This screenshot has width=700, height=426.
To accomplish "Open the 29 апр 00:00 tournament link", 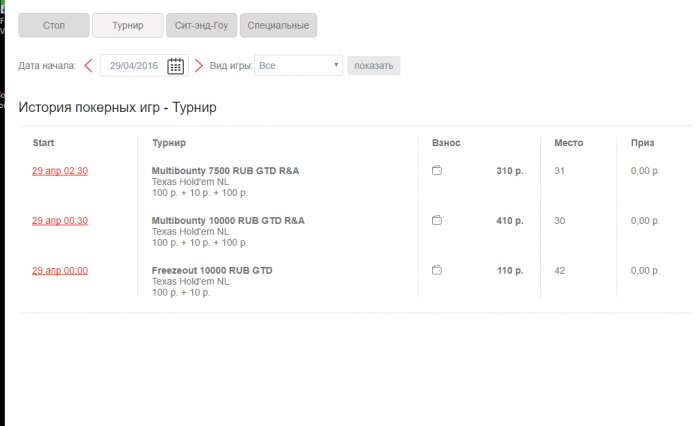I will pyautogui.click(x=60, y=270).
